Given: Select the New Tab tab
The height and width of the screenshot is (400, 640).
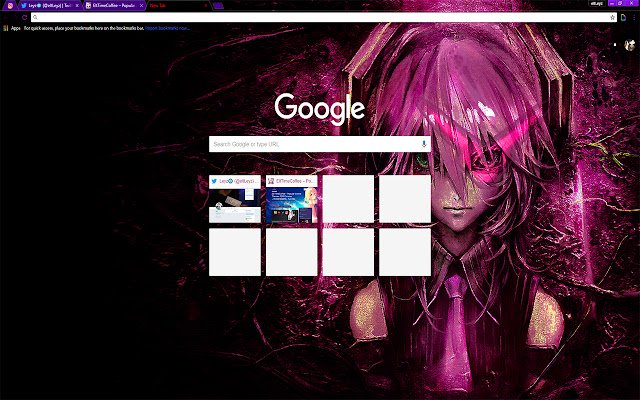Looking at the screenshot, I should point(179,6).
